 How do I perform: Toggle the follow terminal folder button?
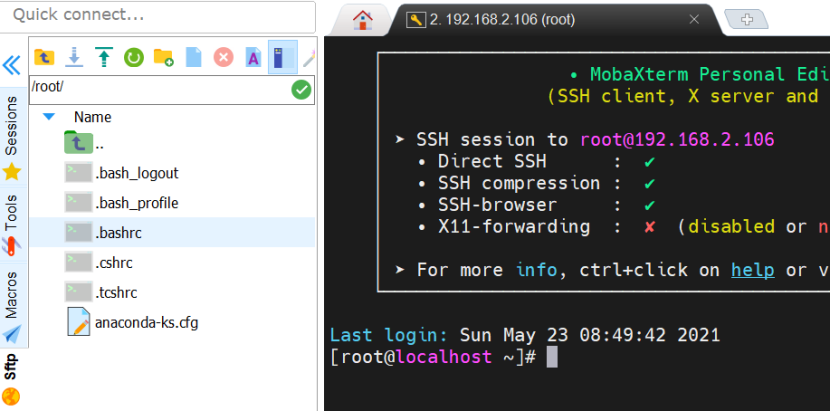[283, 57]
